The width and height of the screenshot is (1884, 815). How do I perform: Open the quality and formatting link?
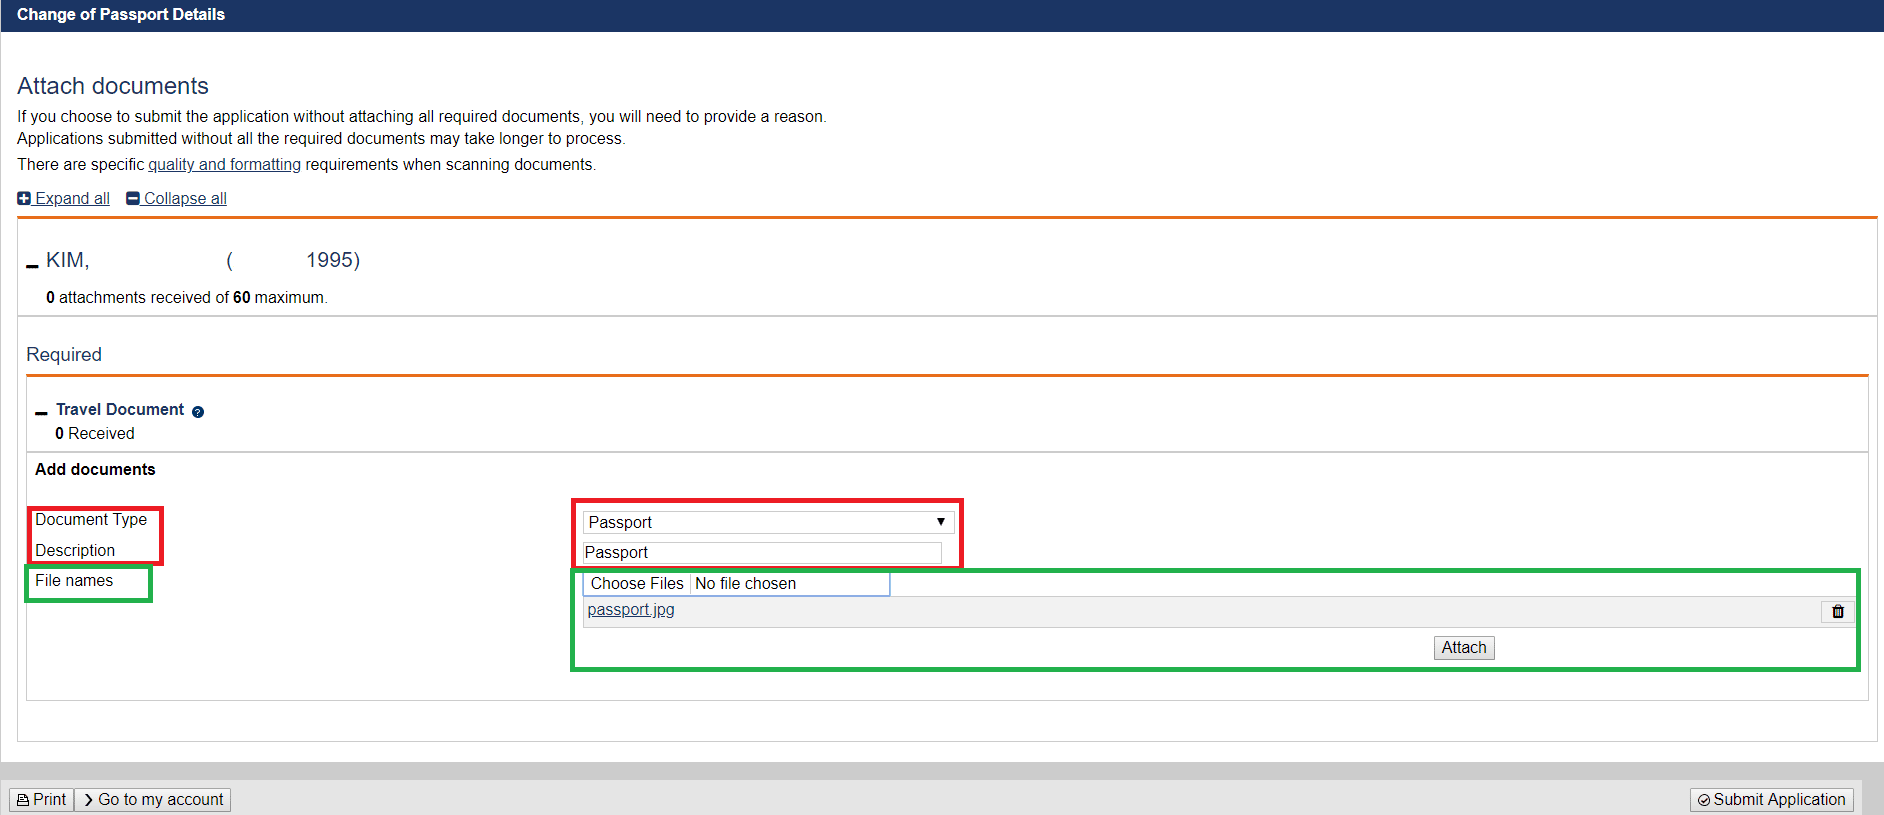pos(224,164)
